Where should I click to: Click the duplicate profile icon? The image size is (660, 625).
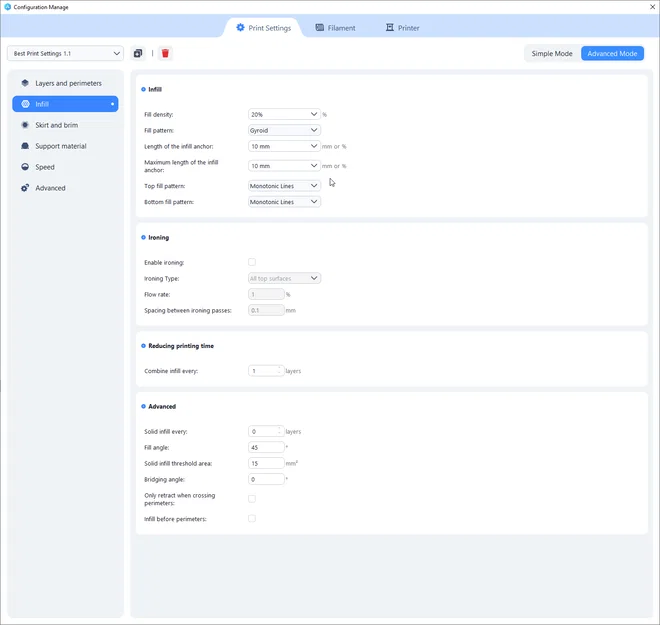[138, 53]
